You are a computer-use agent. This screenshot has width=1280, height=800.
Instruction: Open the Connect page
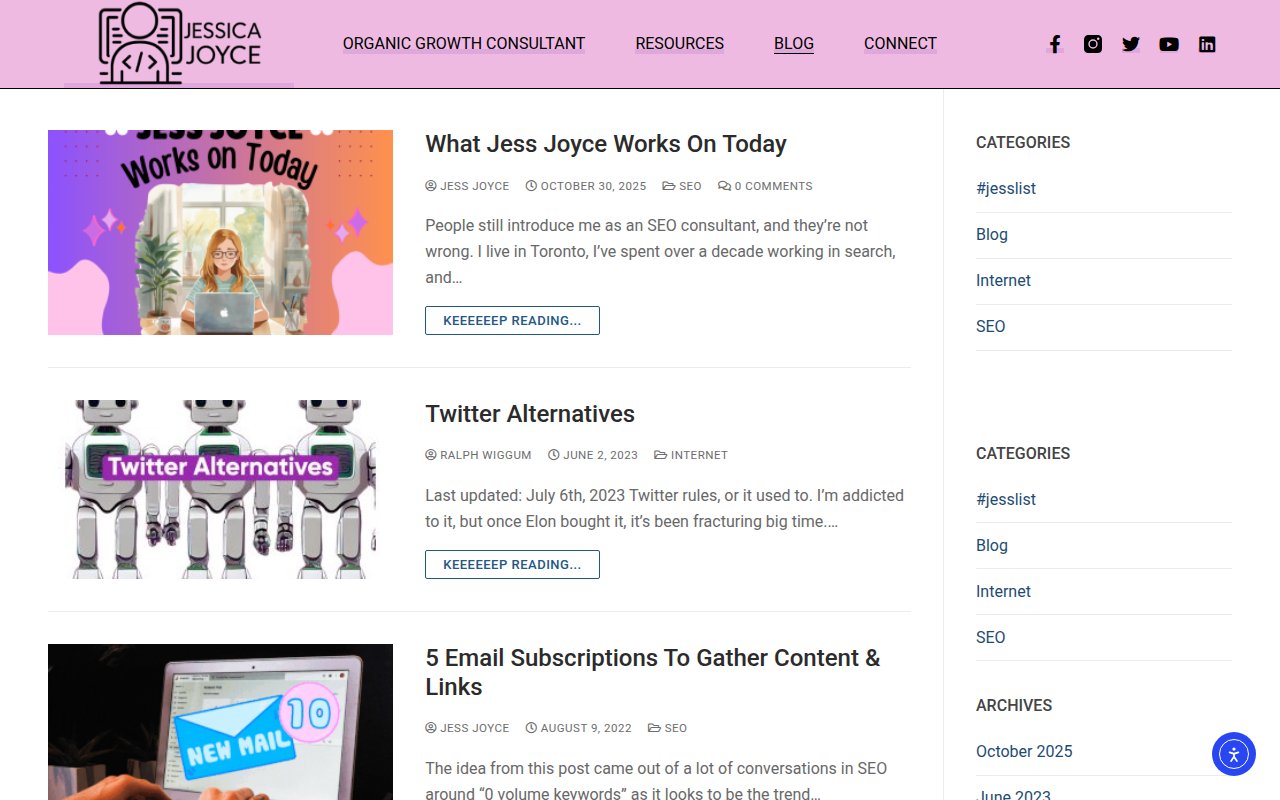click(899, 43)
